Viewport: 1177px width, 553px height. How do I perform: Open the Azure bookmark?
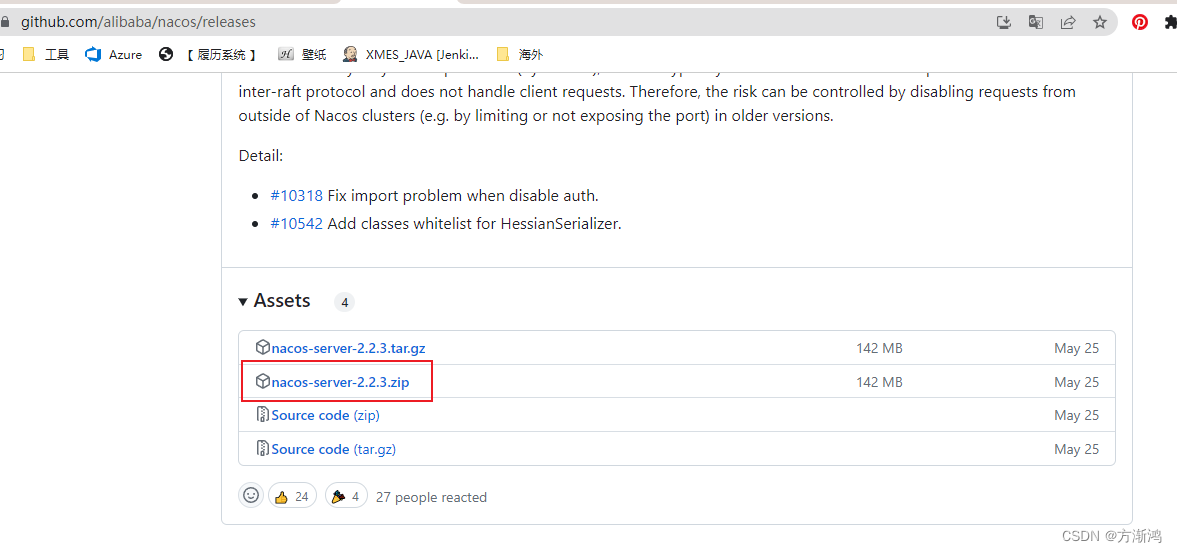(114, 54)
